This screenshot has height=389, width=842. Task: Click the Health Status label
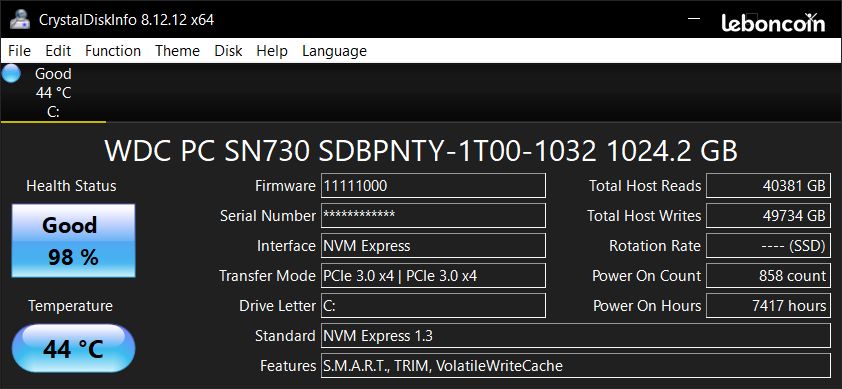71,186
